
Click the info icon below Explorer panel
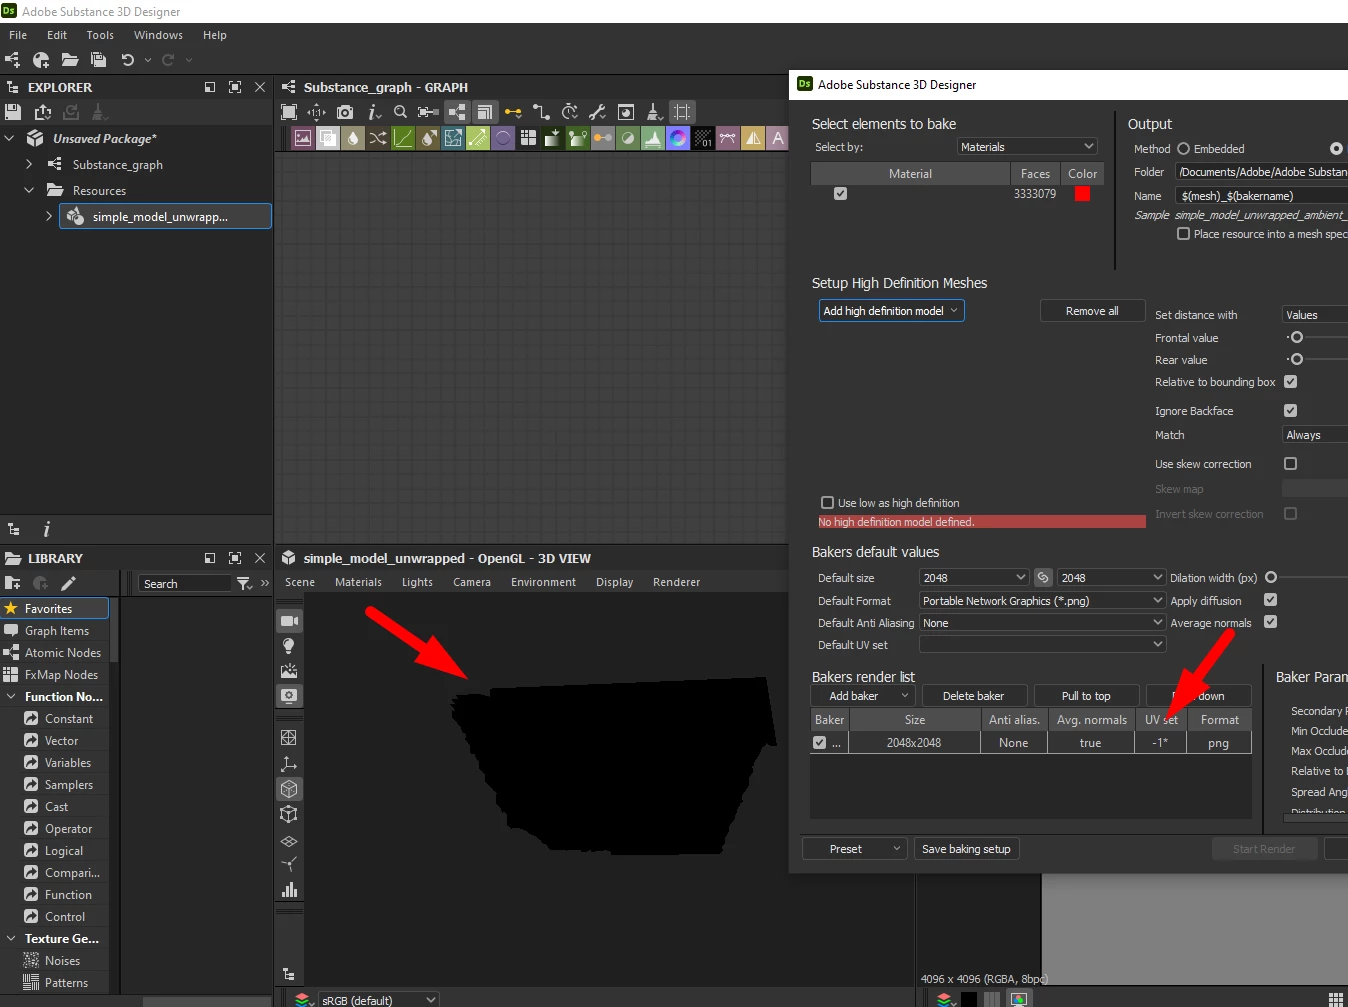[46, 529]
